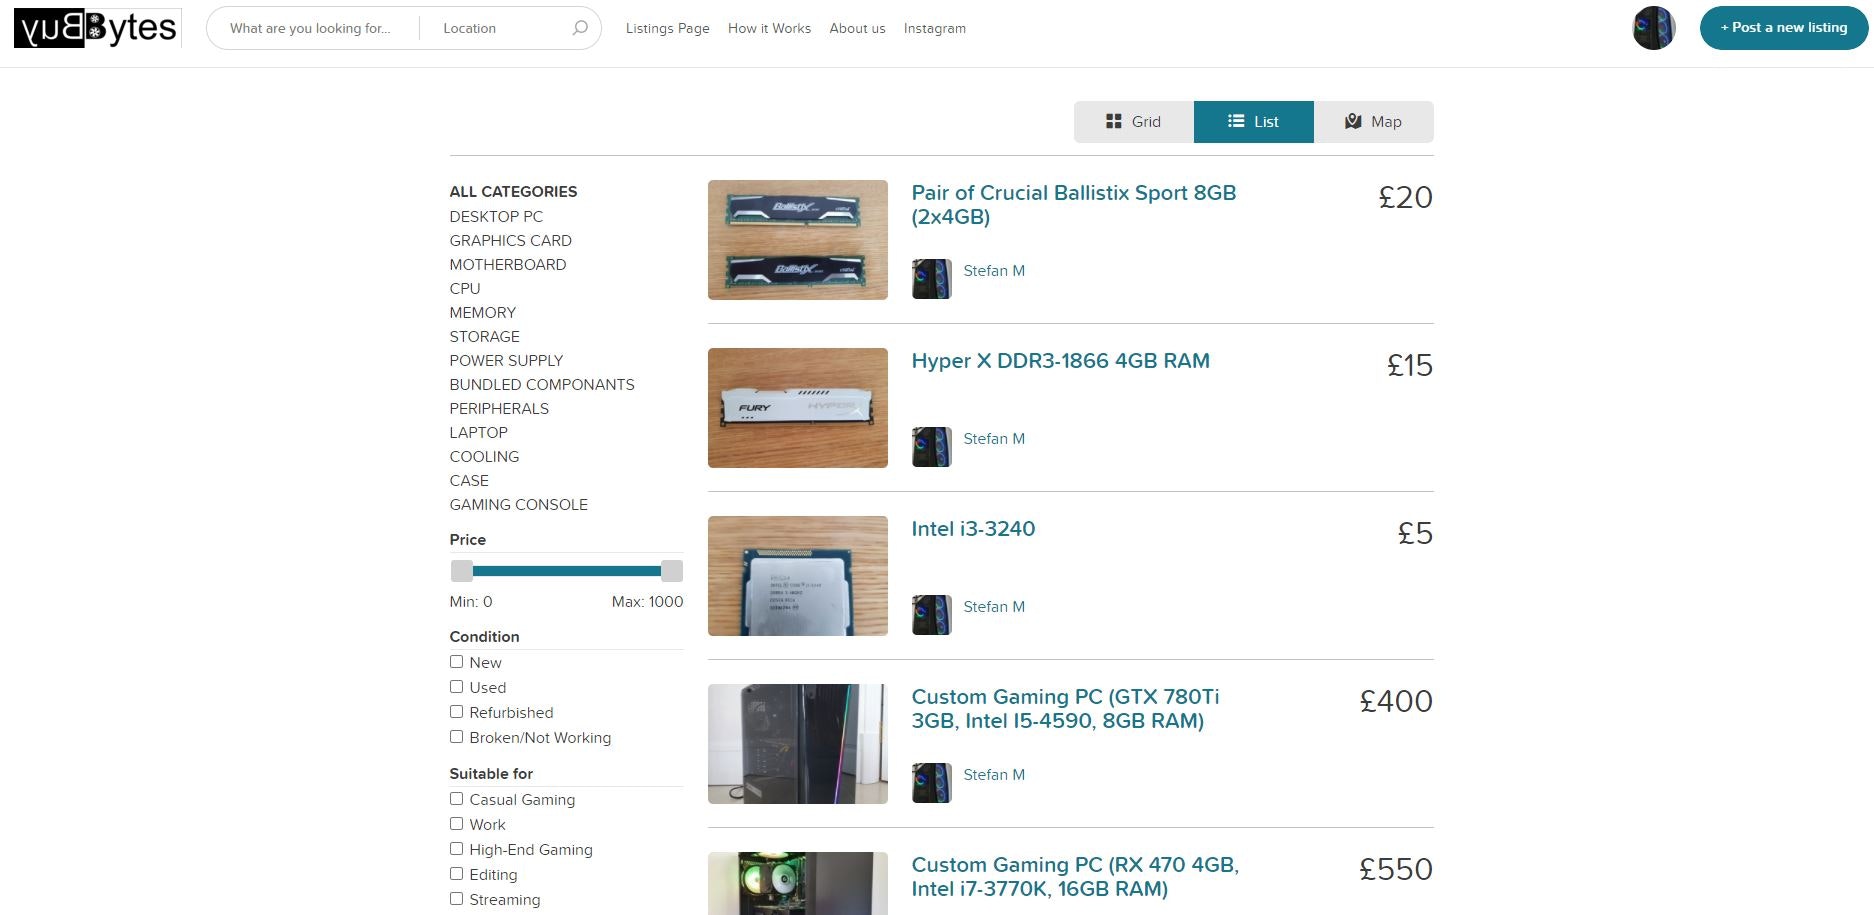Filter by POWER SUPPLY category
Viewport: 1874px width, 915px height.
(506, 360)
